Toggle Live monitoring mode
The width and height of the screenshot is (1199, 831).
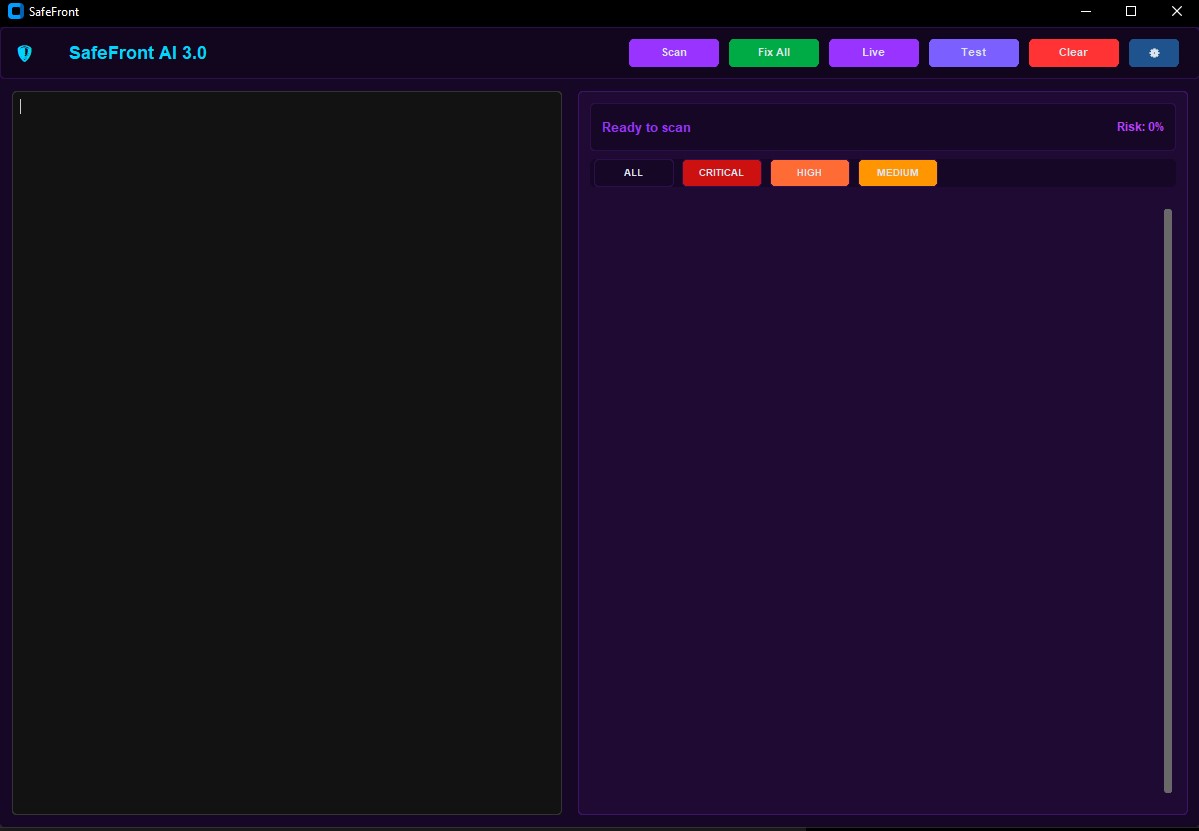point(873,52)
